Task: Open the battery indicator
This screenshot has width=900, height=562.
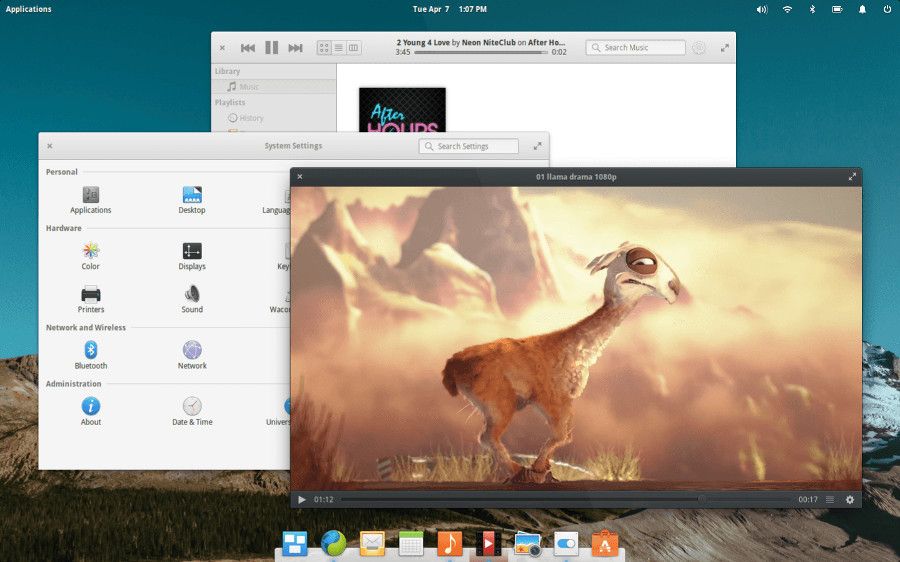Action: click(x=837, y=9)
